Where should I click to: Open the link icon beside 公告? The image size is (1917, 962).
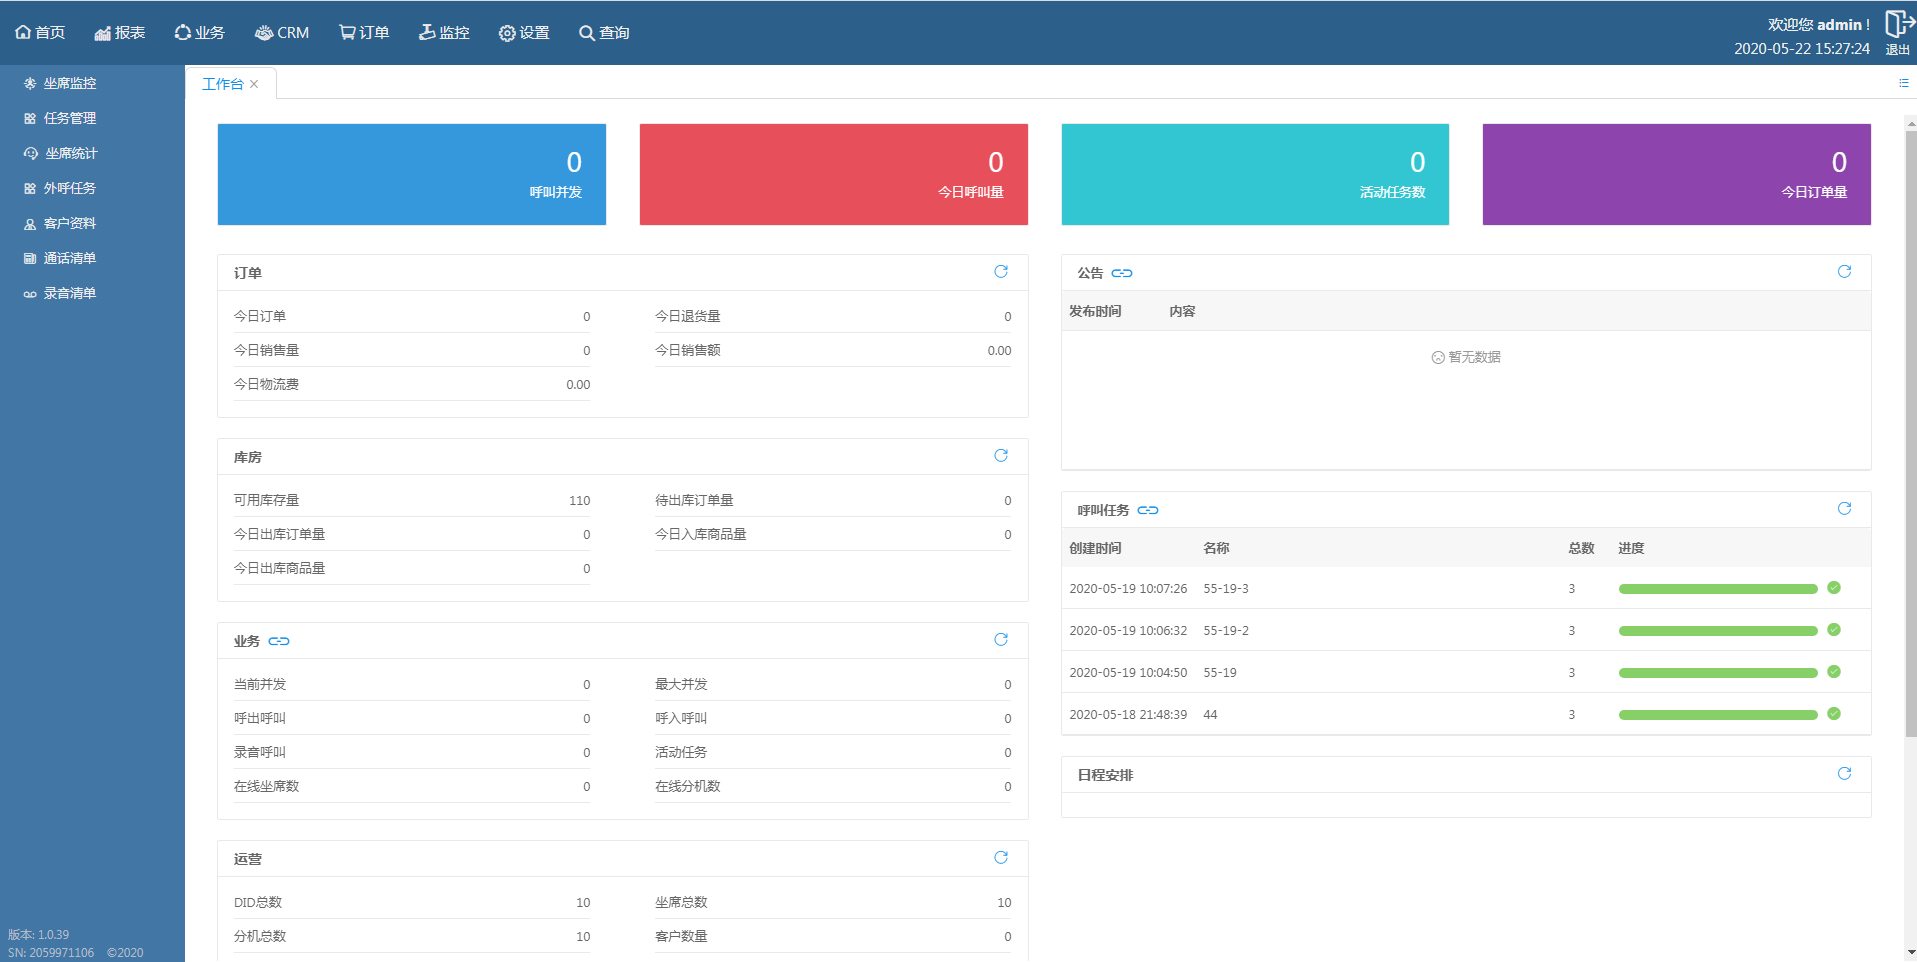click(x=1122, y=273)
